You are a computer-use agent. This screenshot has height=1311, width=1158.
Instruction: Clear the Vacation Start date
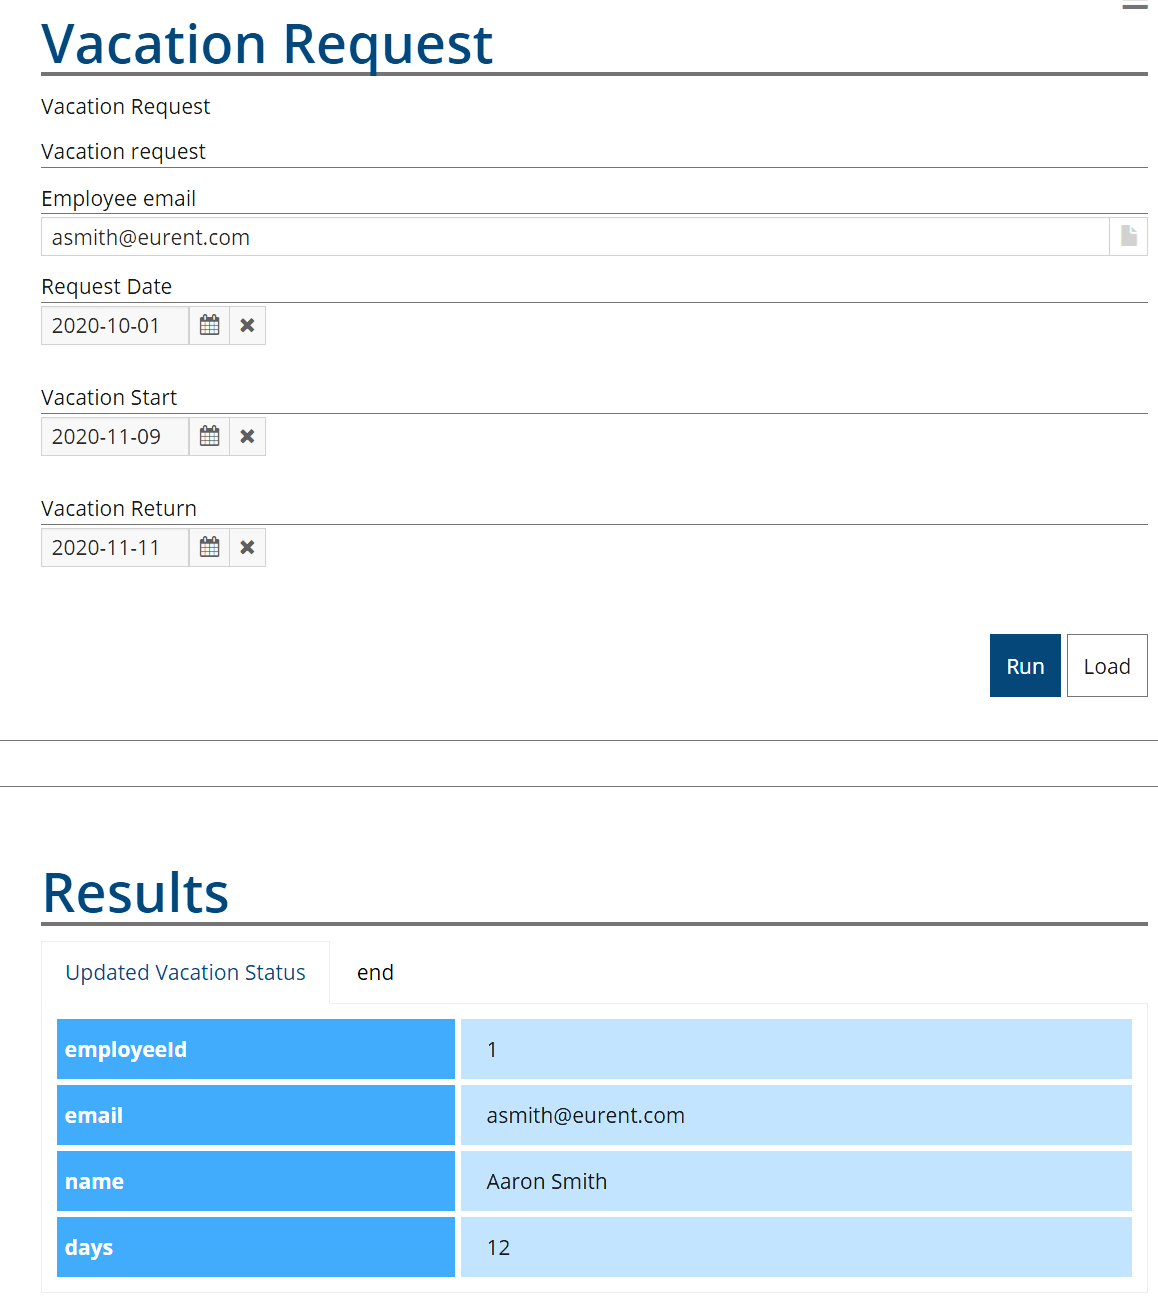pos(247,437)
